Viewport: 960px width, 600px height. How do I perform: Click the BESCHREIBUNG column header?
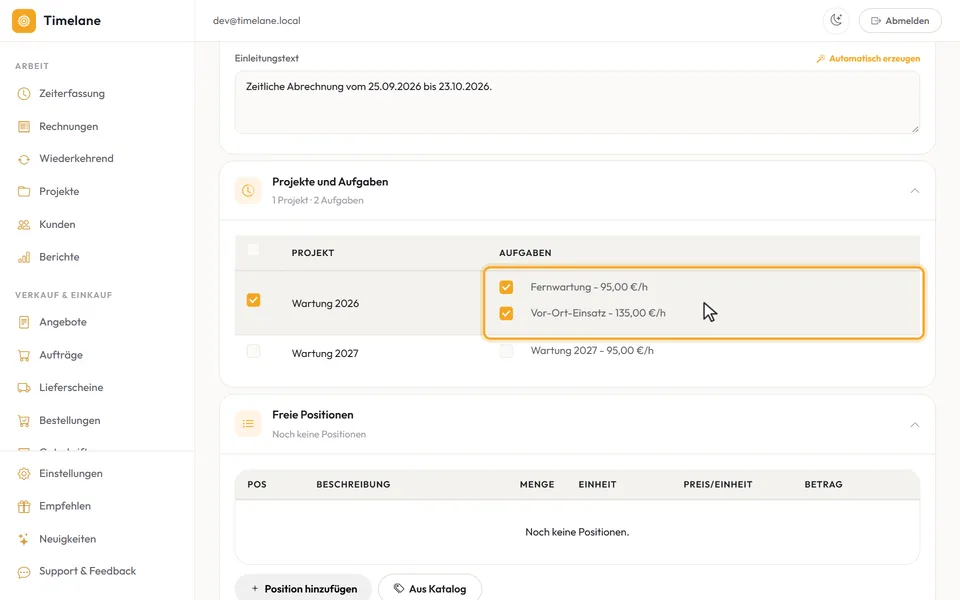[x=353, y=484]
